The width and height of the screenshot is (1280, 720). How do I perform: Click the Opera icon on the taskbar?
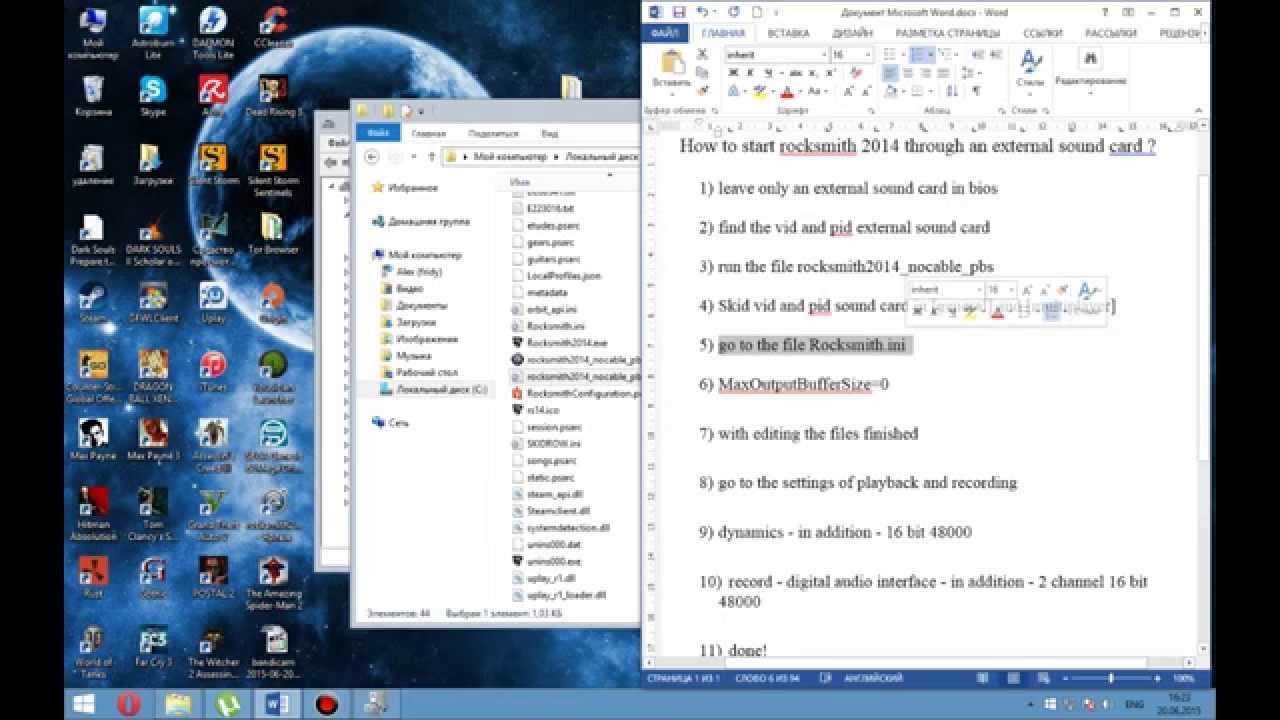[129, 704]
